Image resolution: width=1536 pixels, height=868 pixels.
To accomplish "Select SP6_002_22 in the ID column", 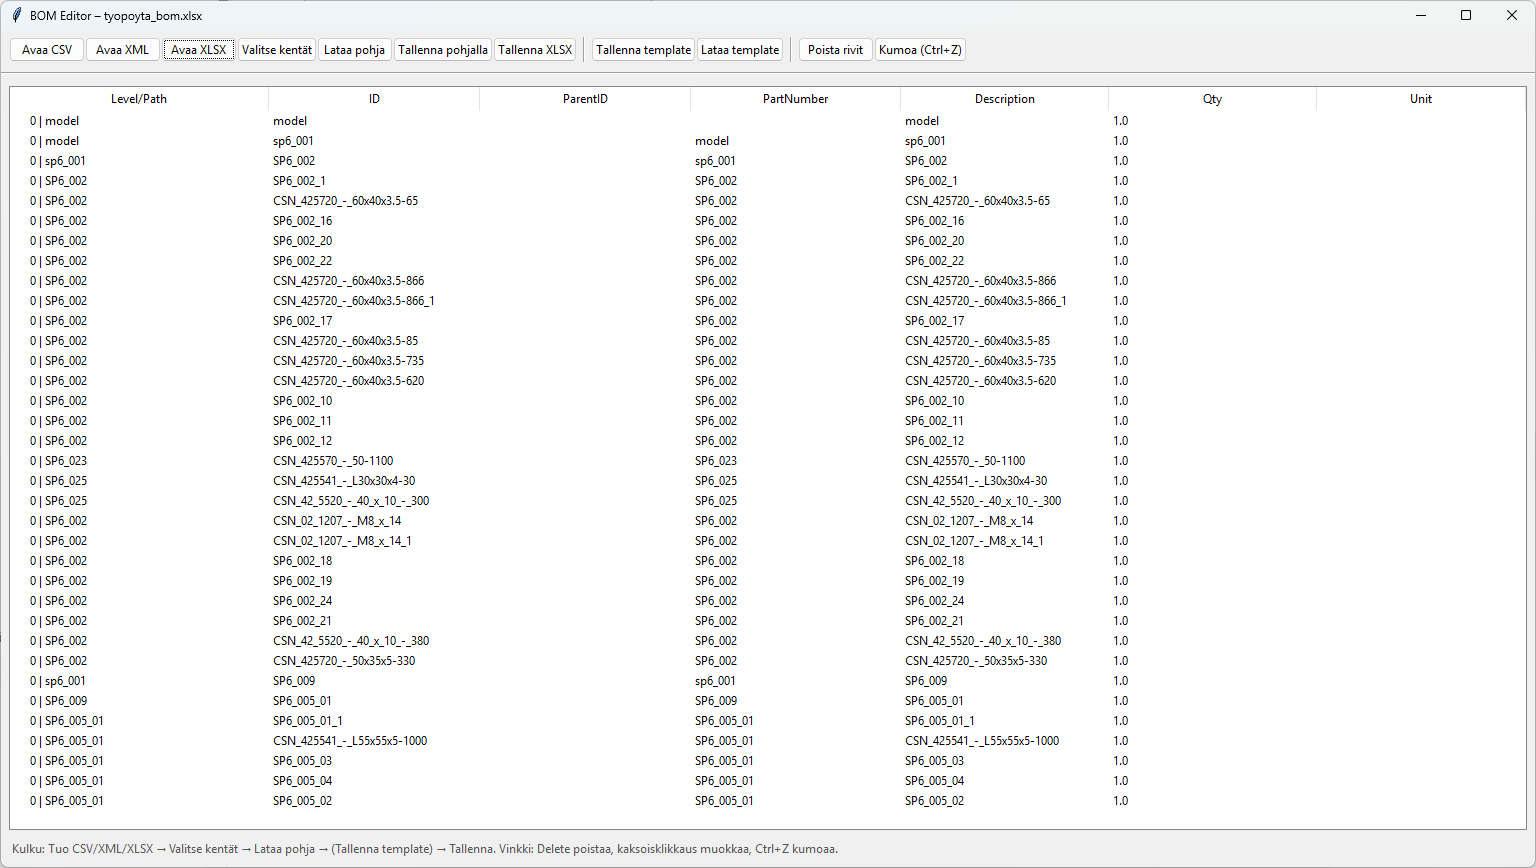I will tap(302, 261).
